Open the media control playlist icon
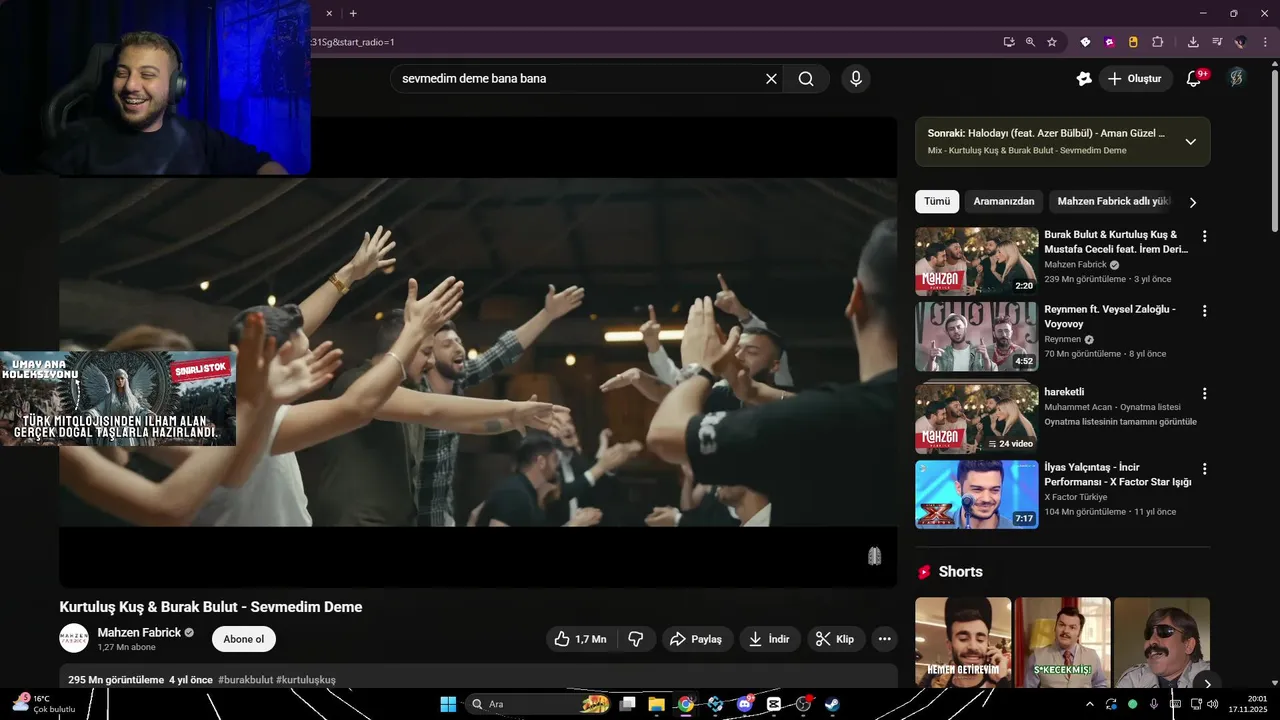This screenshot has width=1280, height=720. point(1217,42)
